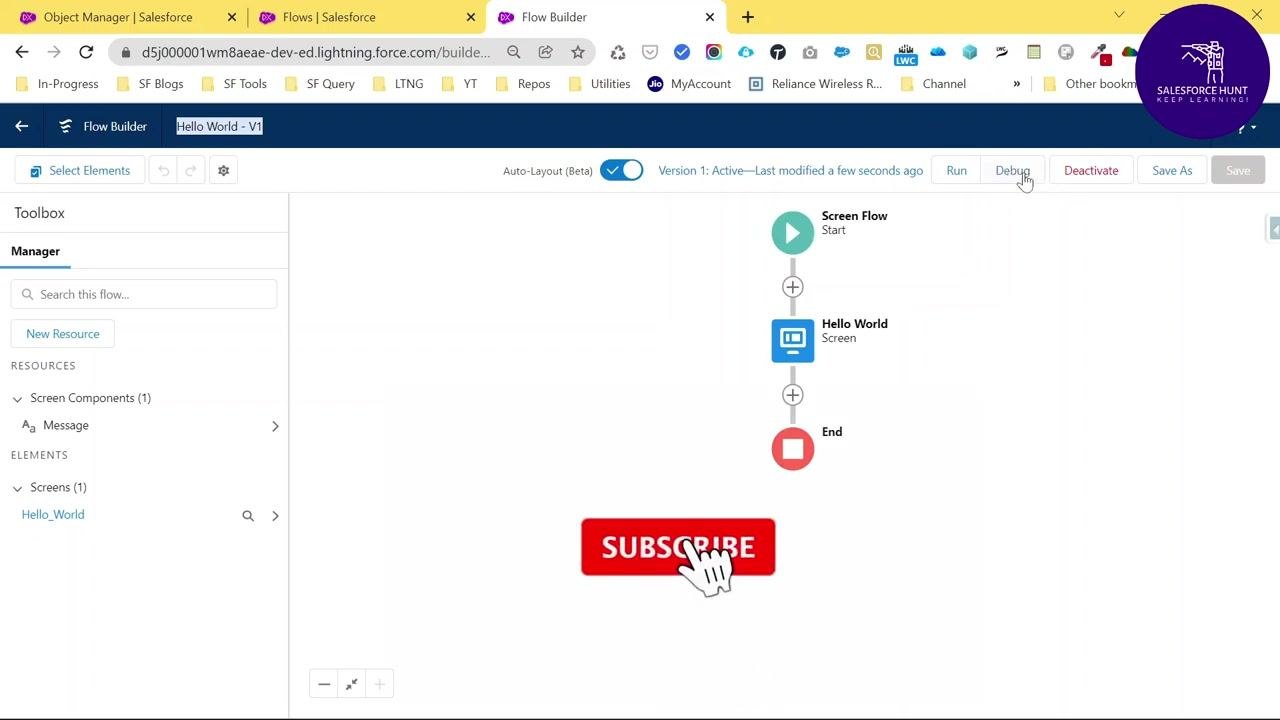Click the Redo arrow in toolbar
The height and width of the screenshot is (720, 1280).
click(191, 171)
